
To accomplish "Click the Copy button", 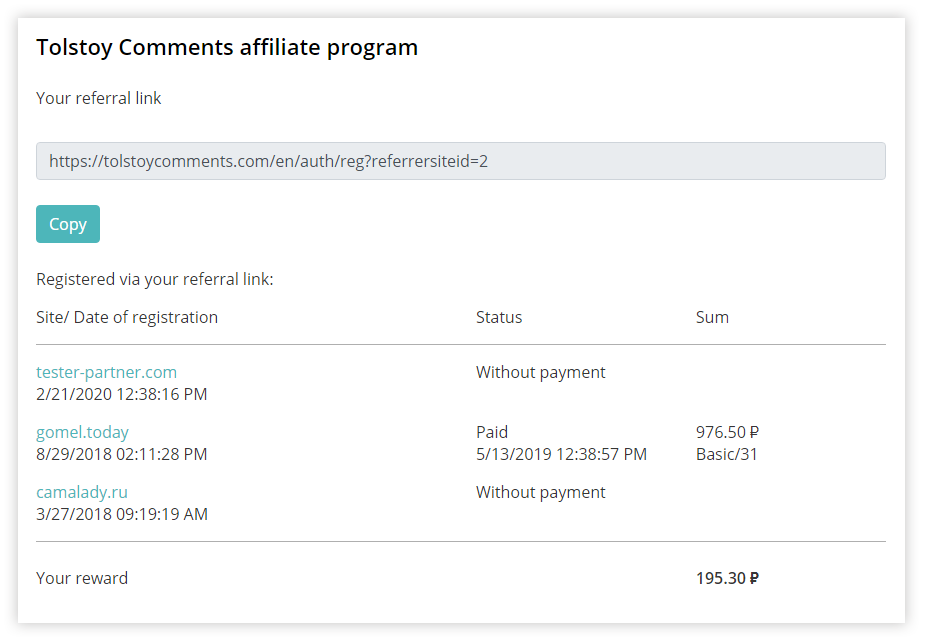I will click(68, 224).
